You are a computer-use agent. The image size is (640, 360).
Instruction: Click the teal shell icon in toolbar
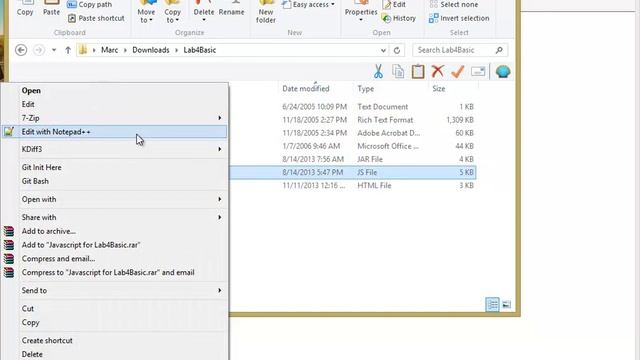tap(503, 72)
